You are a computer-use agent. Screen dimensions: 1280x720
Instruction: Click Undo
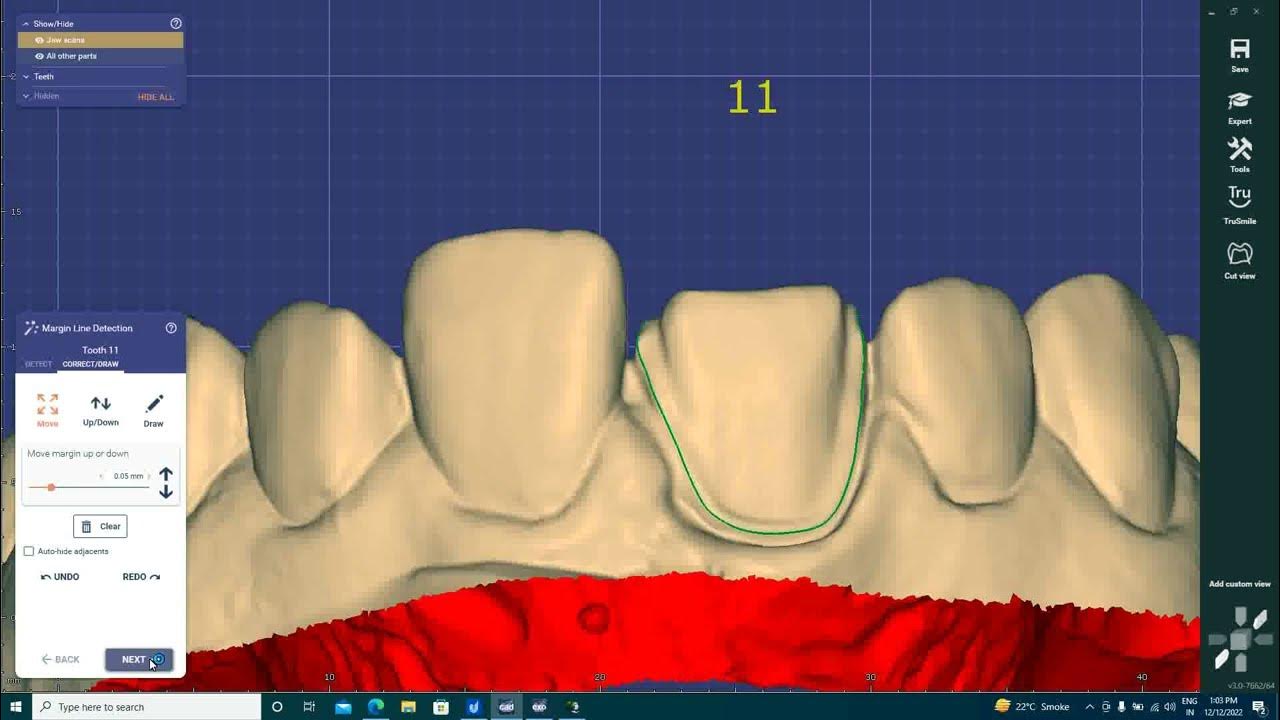click(x=60, y=577)
